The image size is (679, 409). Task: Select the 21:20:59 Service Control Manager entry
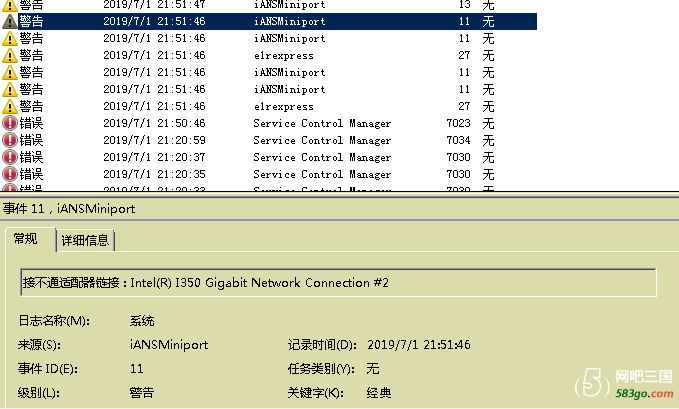click(268, 140)
